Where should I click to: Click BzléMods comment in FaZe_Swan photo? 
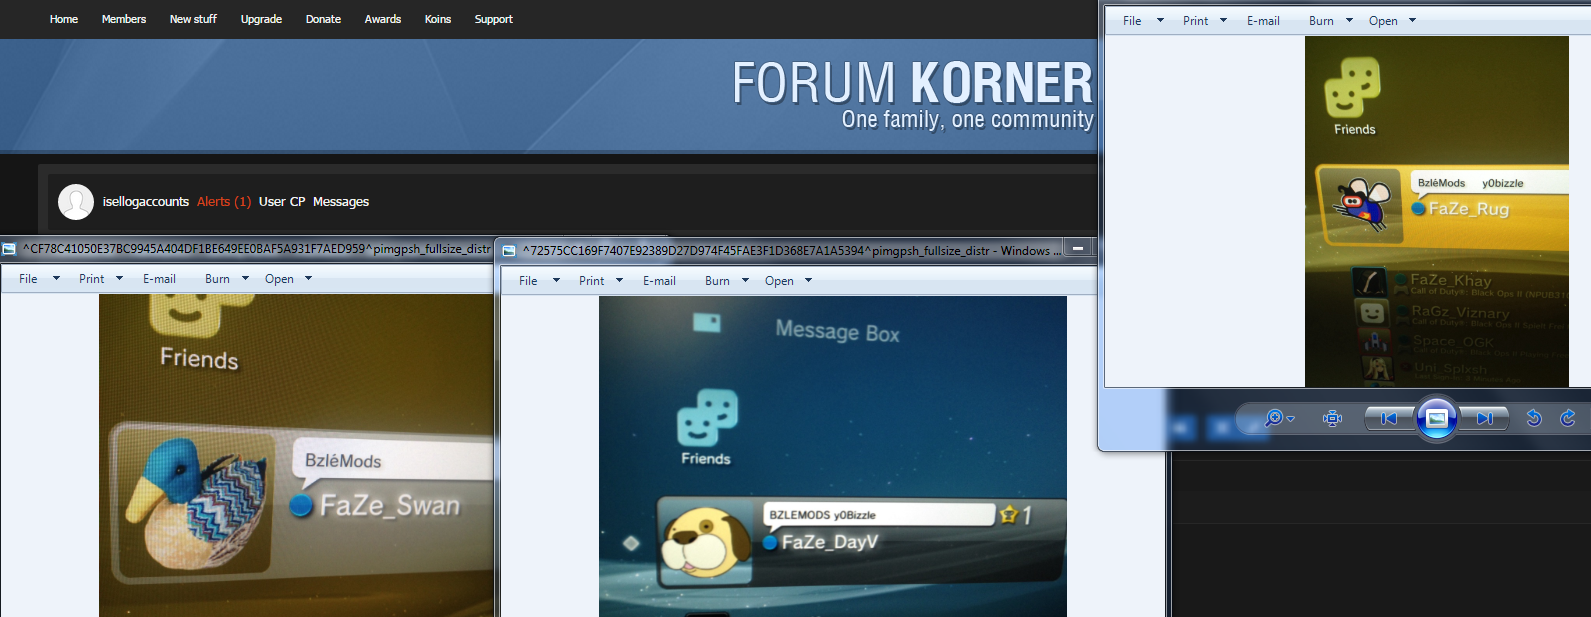(x=343, y=461)
